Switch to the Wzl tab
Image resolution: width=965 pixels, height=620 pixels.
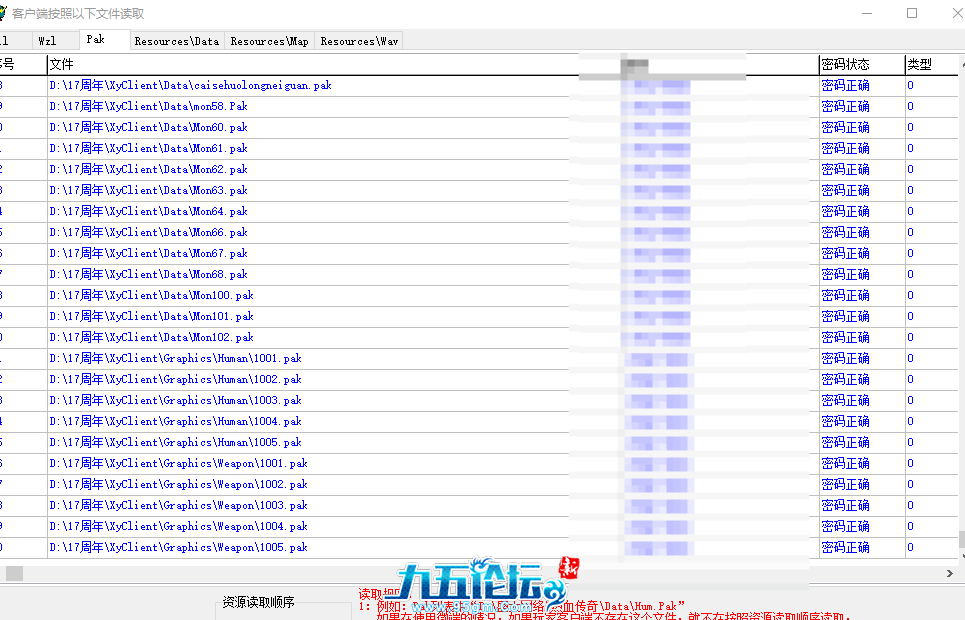pyautogui.click(x=47, y=41)
